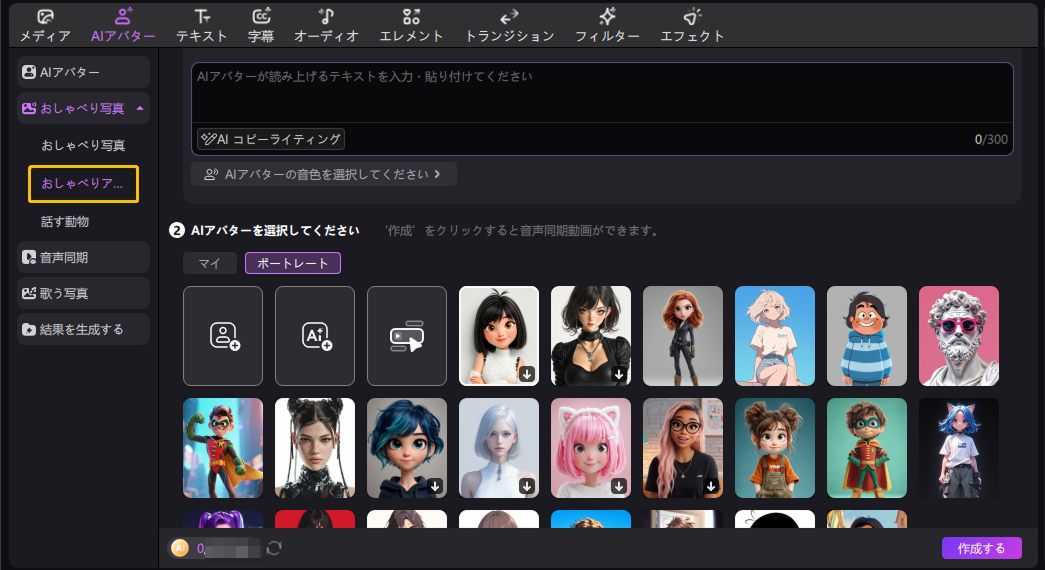The width and height of the screenshot is (1045, 570).
Task: Click the AI generate avatar icon
Action: pos(315,336)
